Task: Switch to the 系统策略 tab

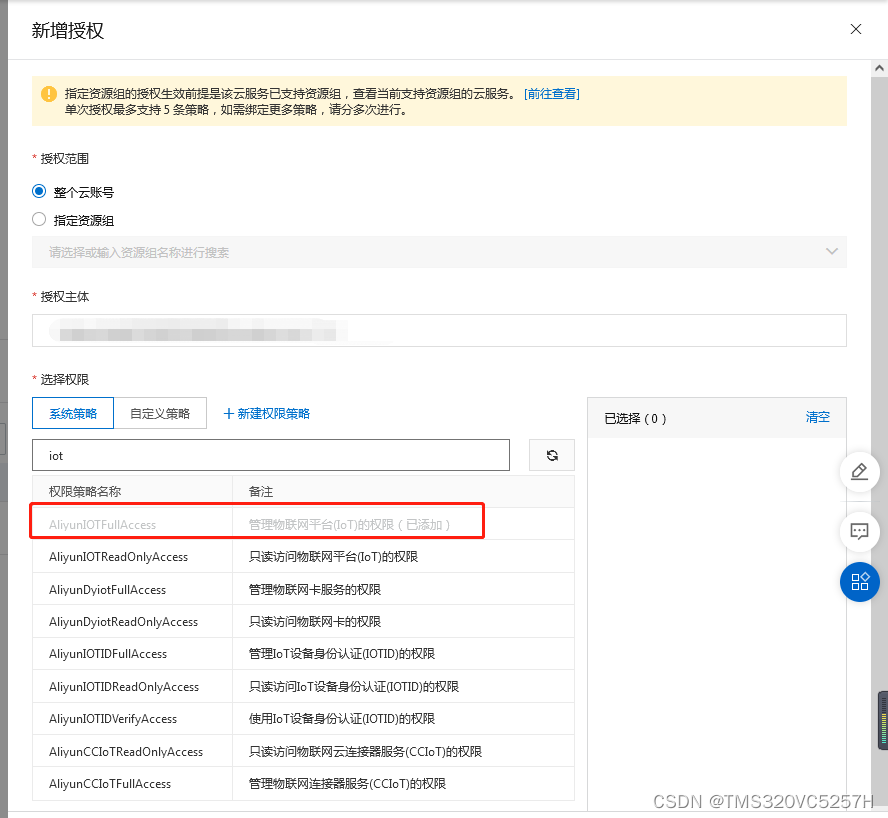Action: (73, 414)
